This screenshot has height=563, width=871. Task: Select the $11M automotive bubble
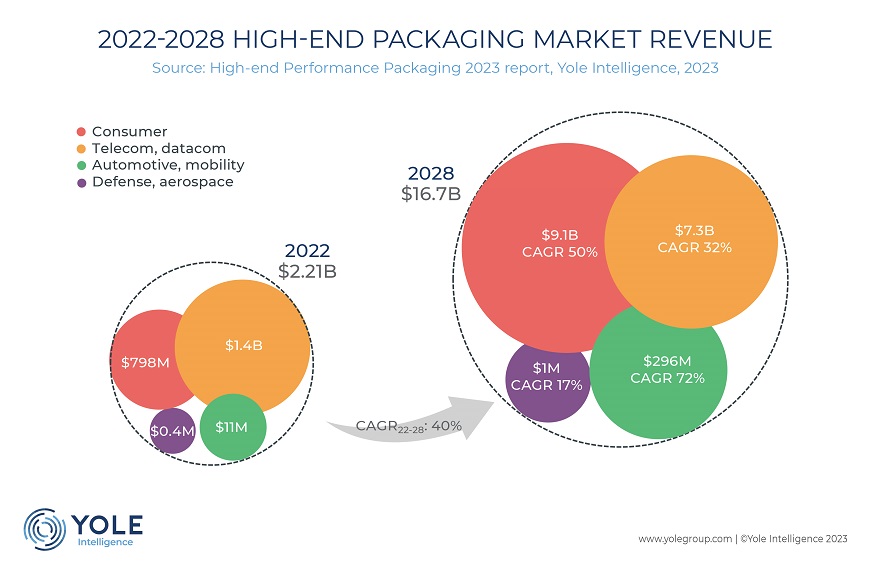tap(233, 427)
